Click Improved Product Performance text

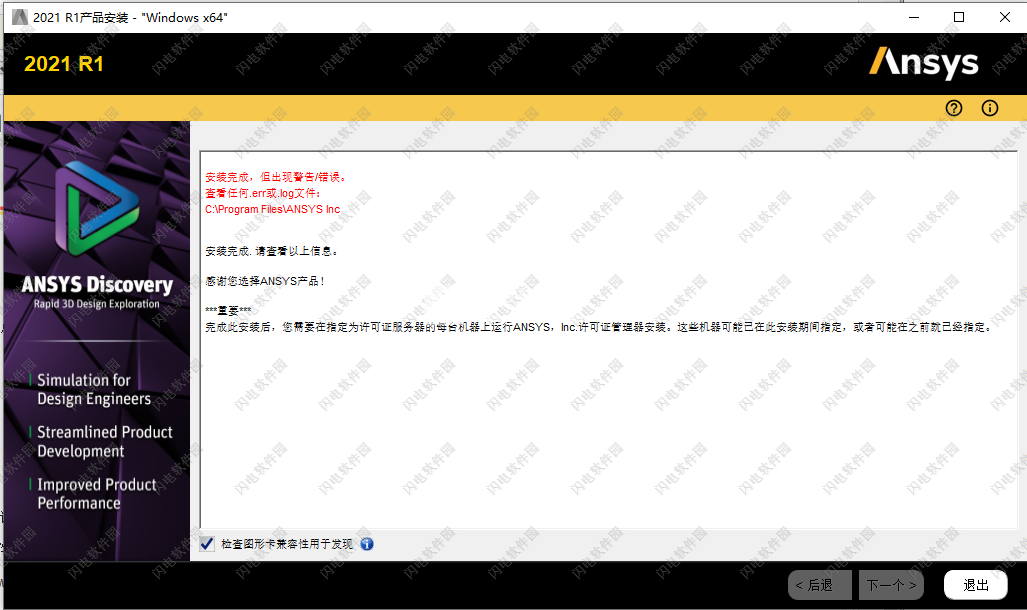[x=97, y=493]
